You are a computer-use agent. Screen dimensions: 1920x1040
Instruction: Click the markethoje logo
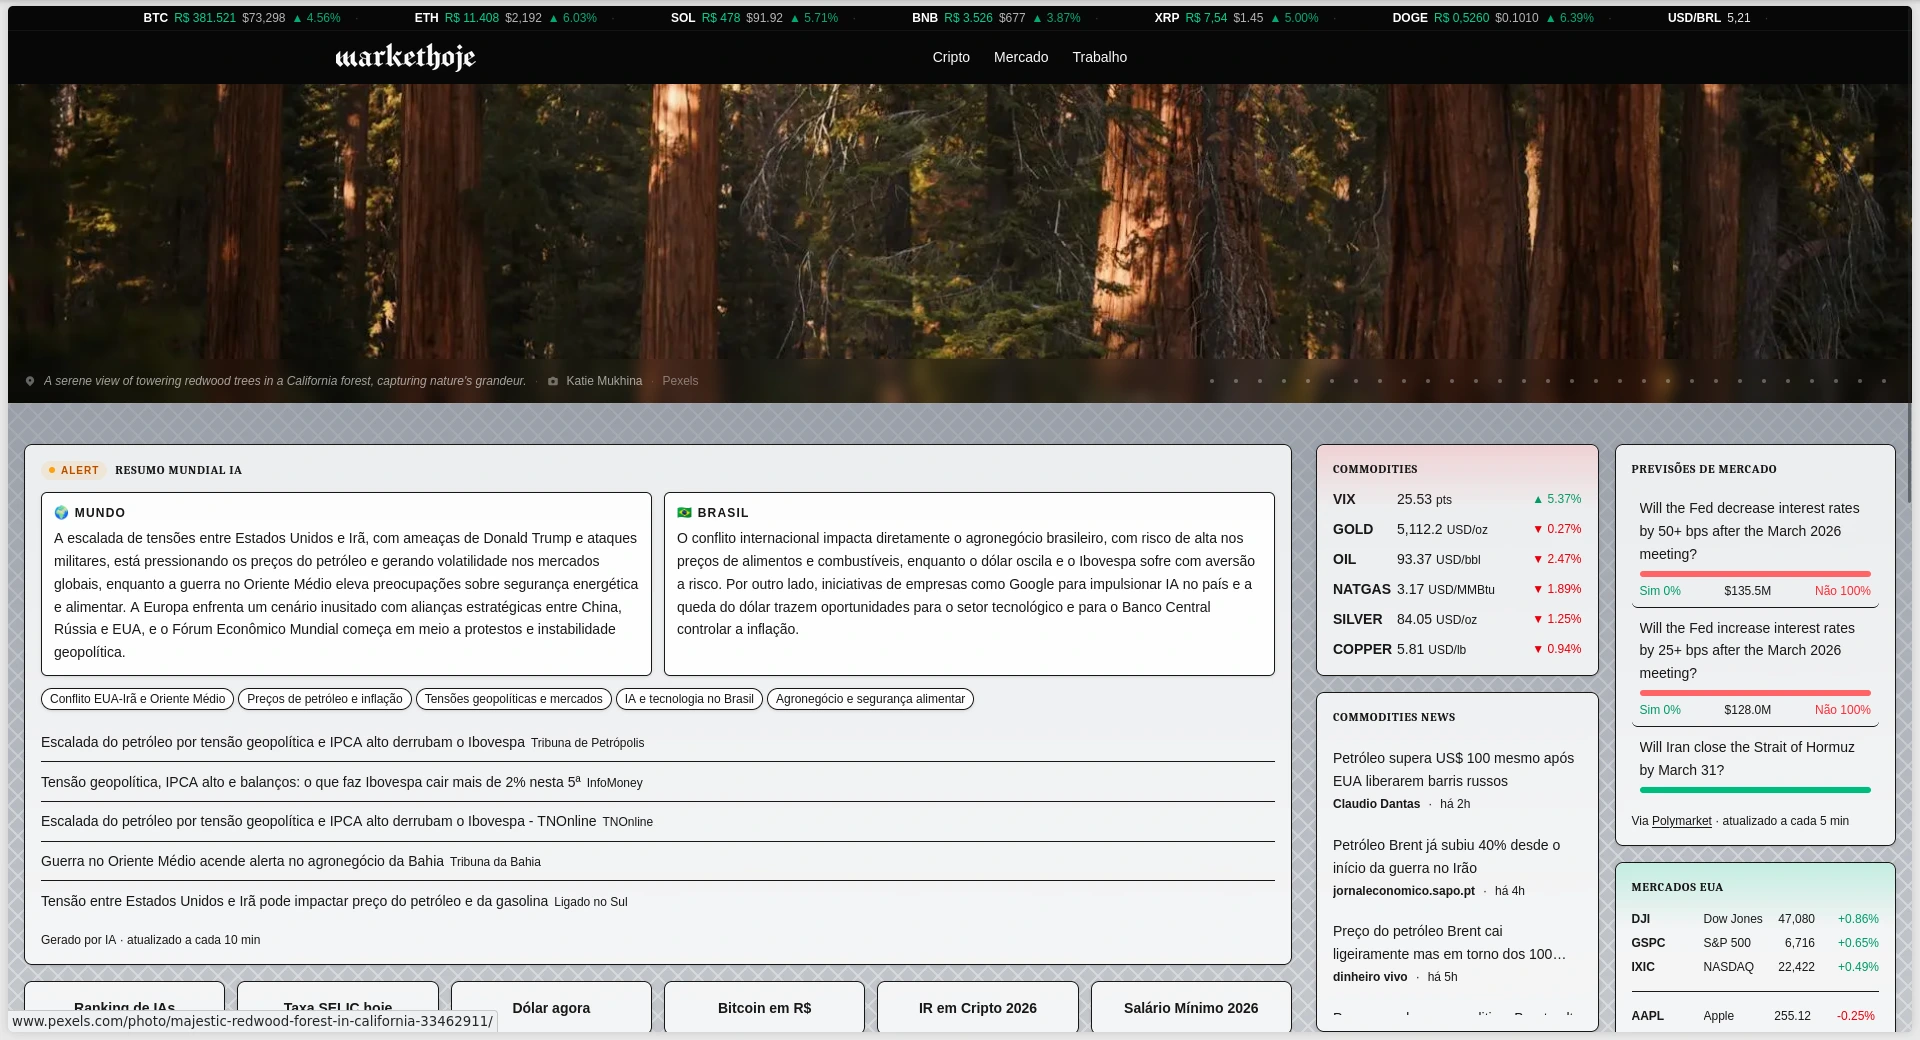click(x=405, y=58)
